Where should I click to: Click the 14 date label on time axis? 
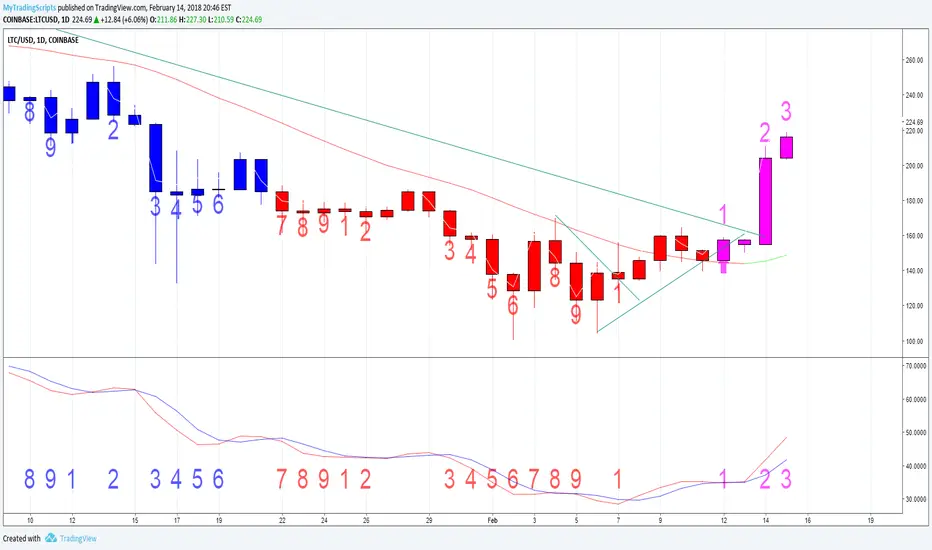[x=766, y=520]
